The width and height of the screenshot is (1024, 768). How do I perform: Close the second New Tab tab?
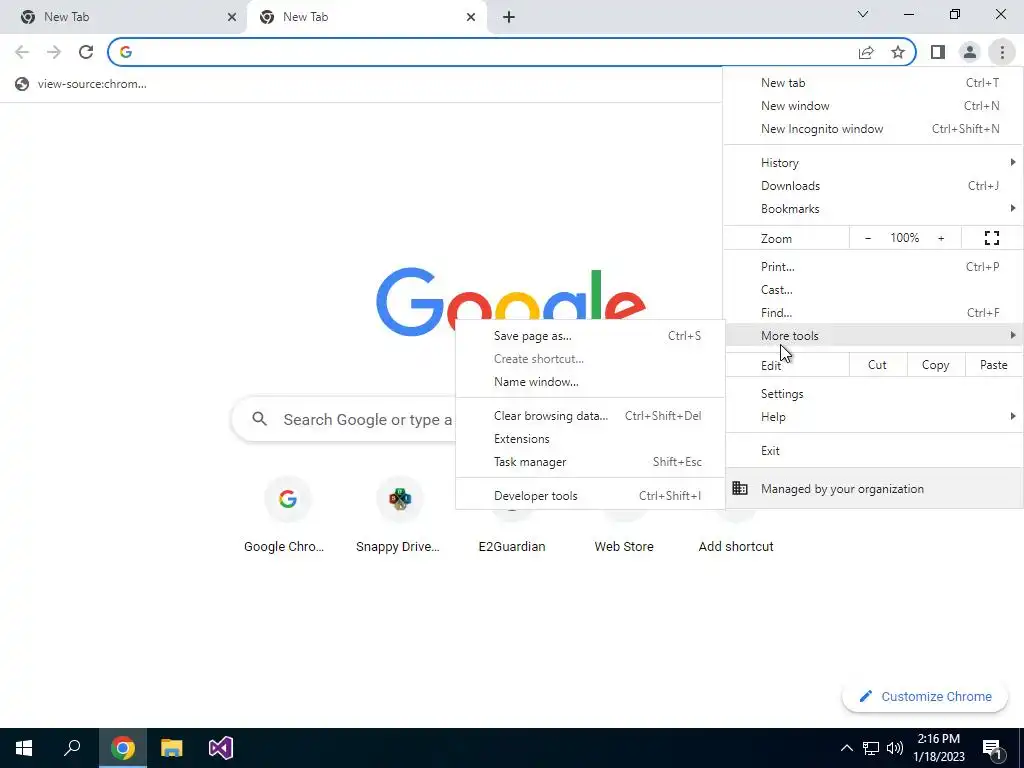(x=471, y=17)
